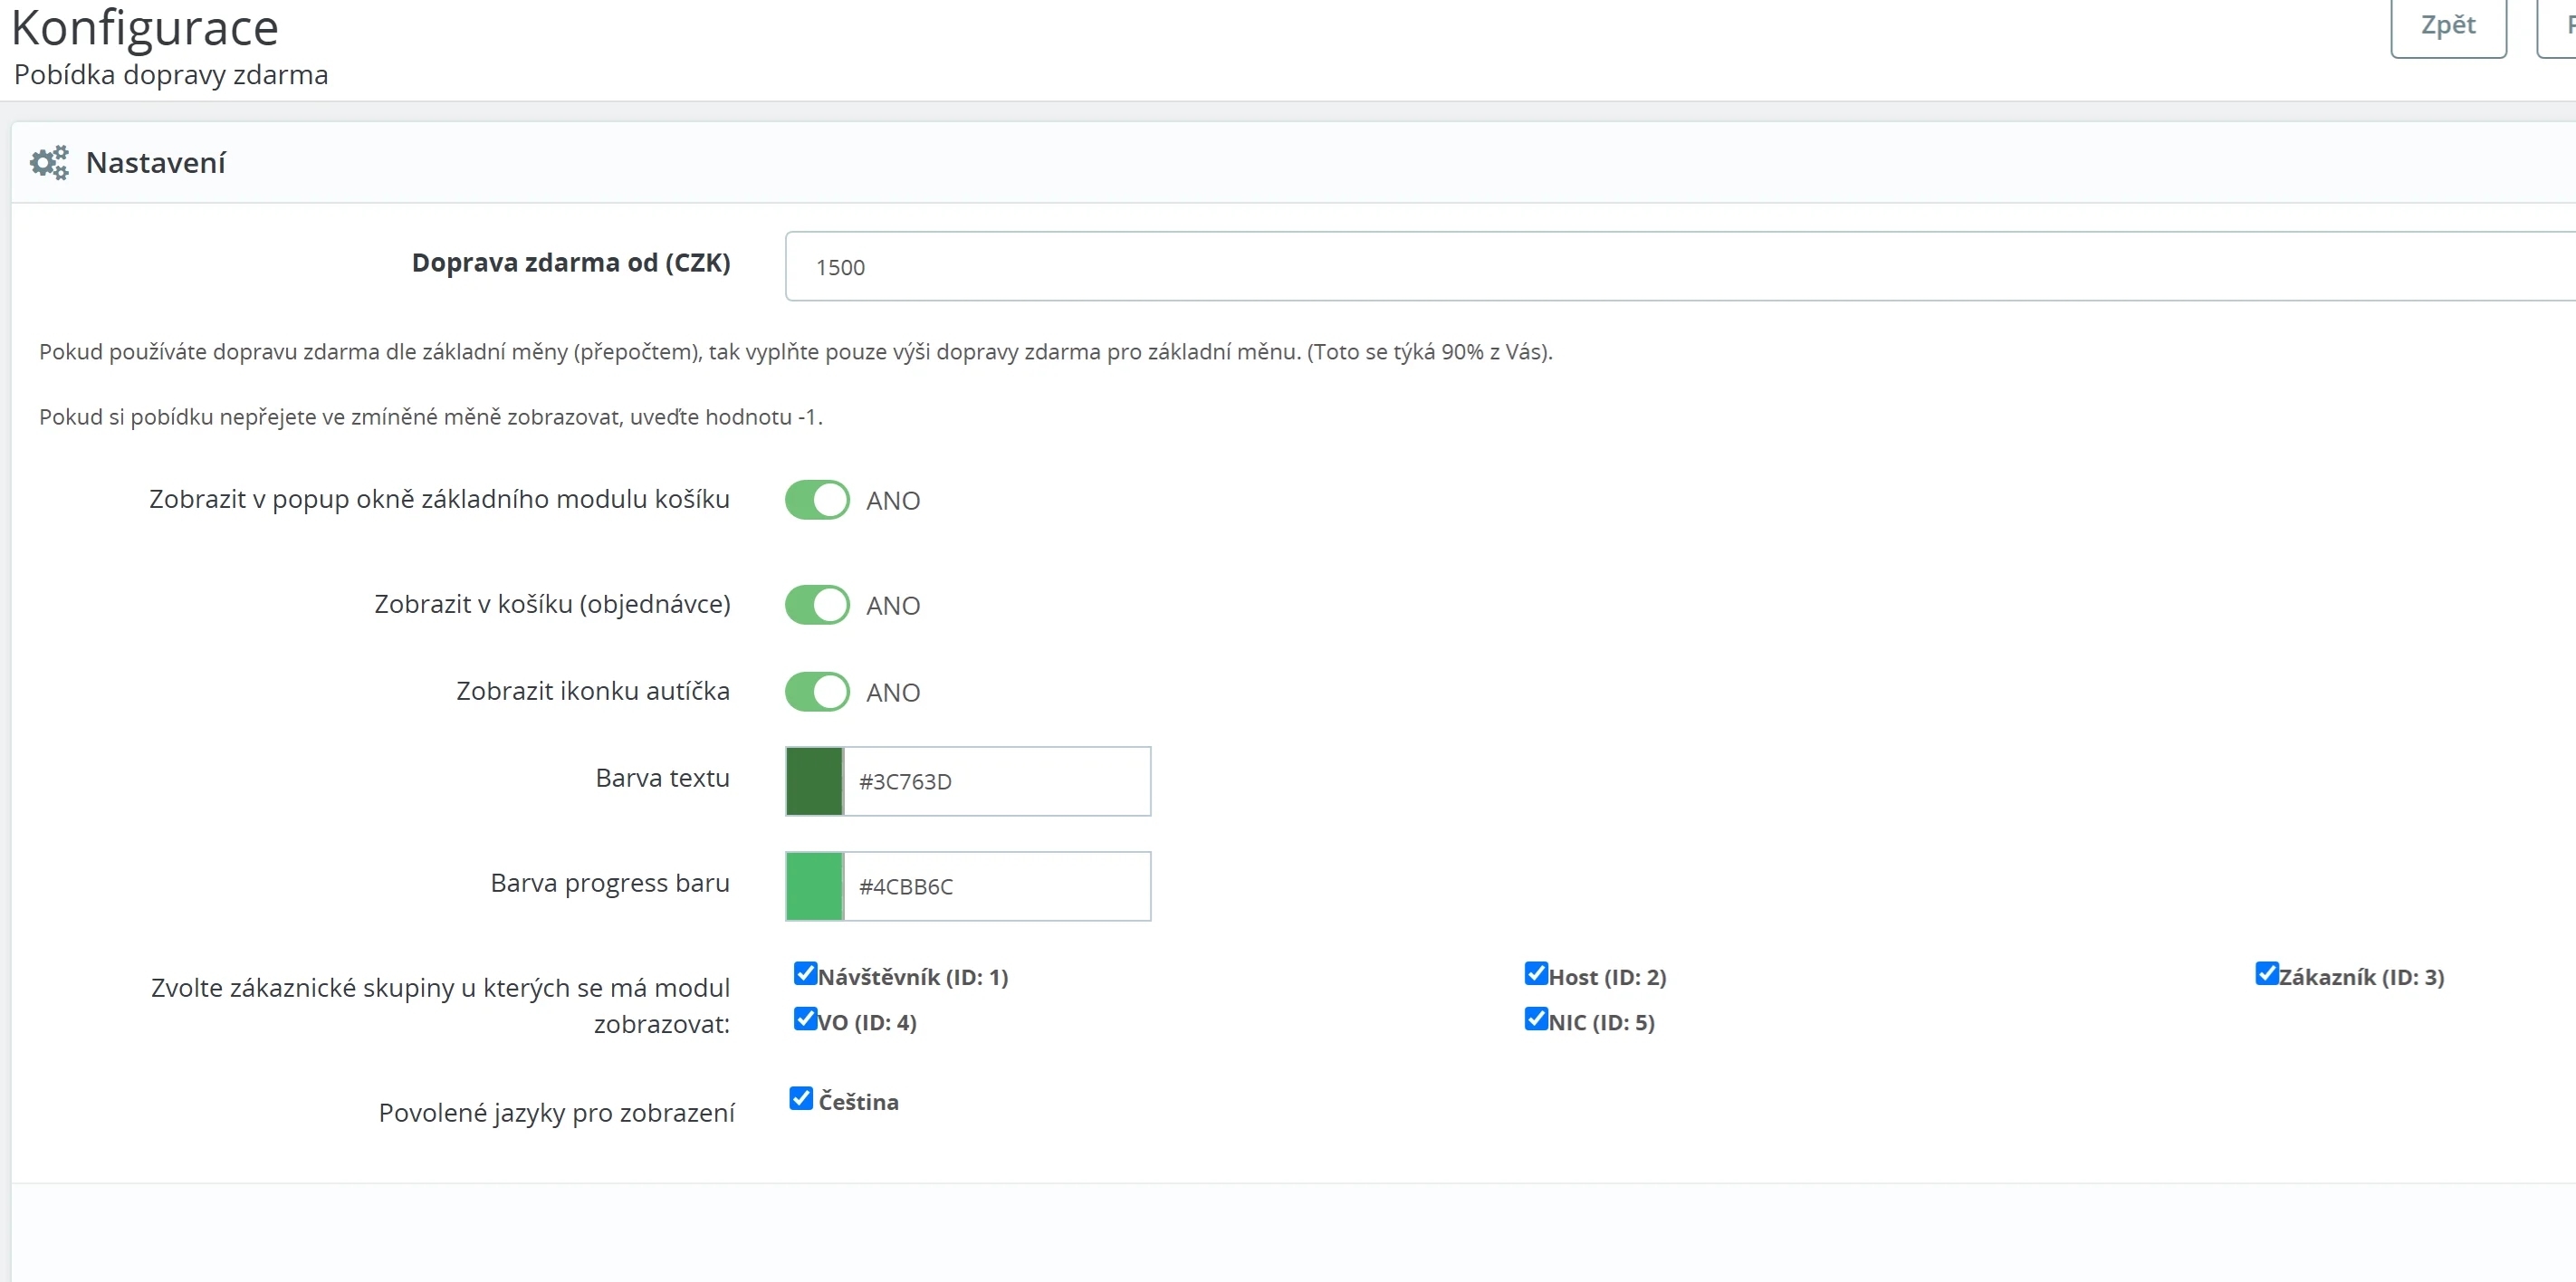Open the Barva progress baru color swatch
Viewport: 2576px width, 1282px height.
pos(814,886)
